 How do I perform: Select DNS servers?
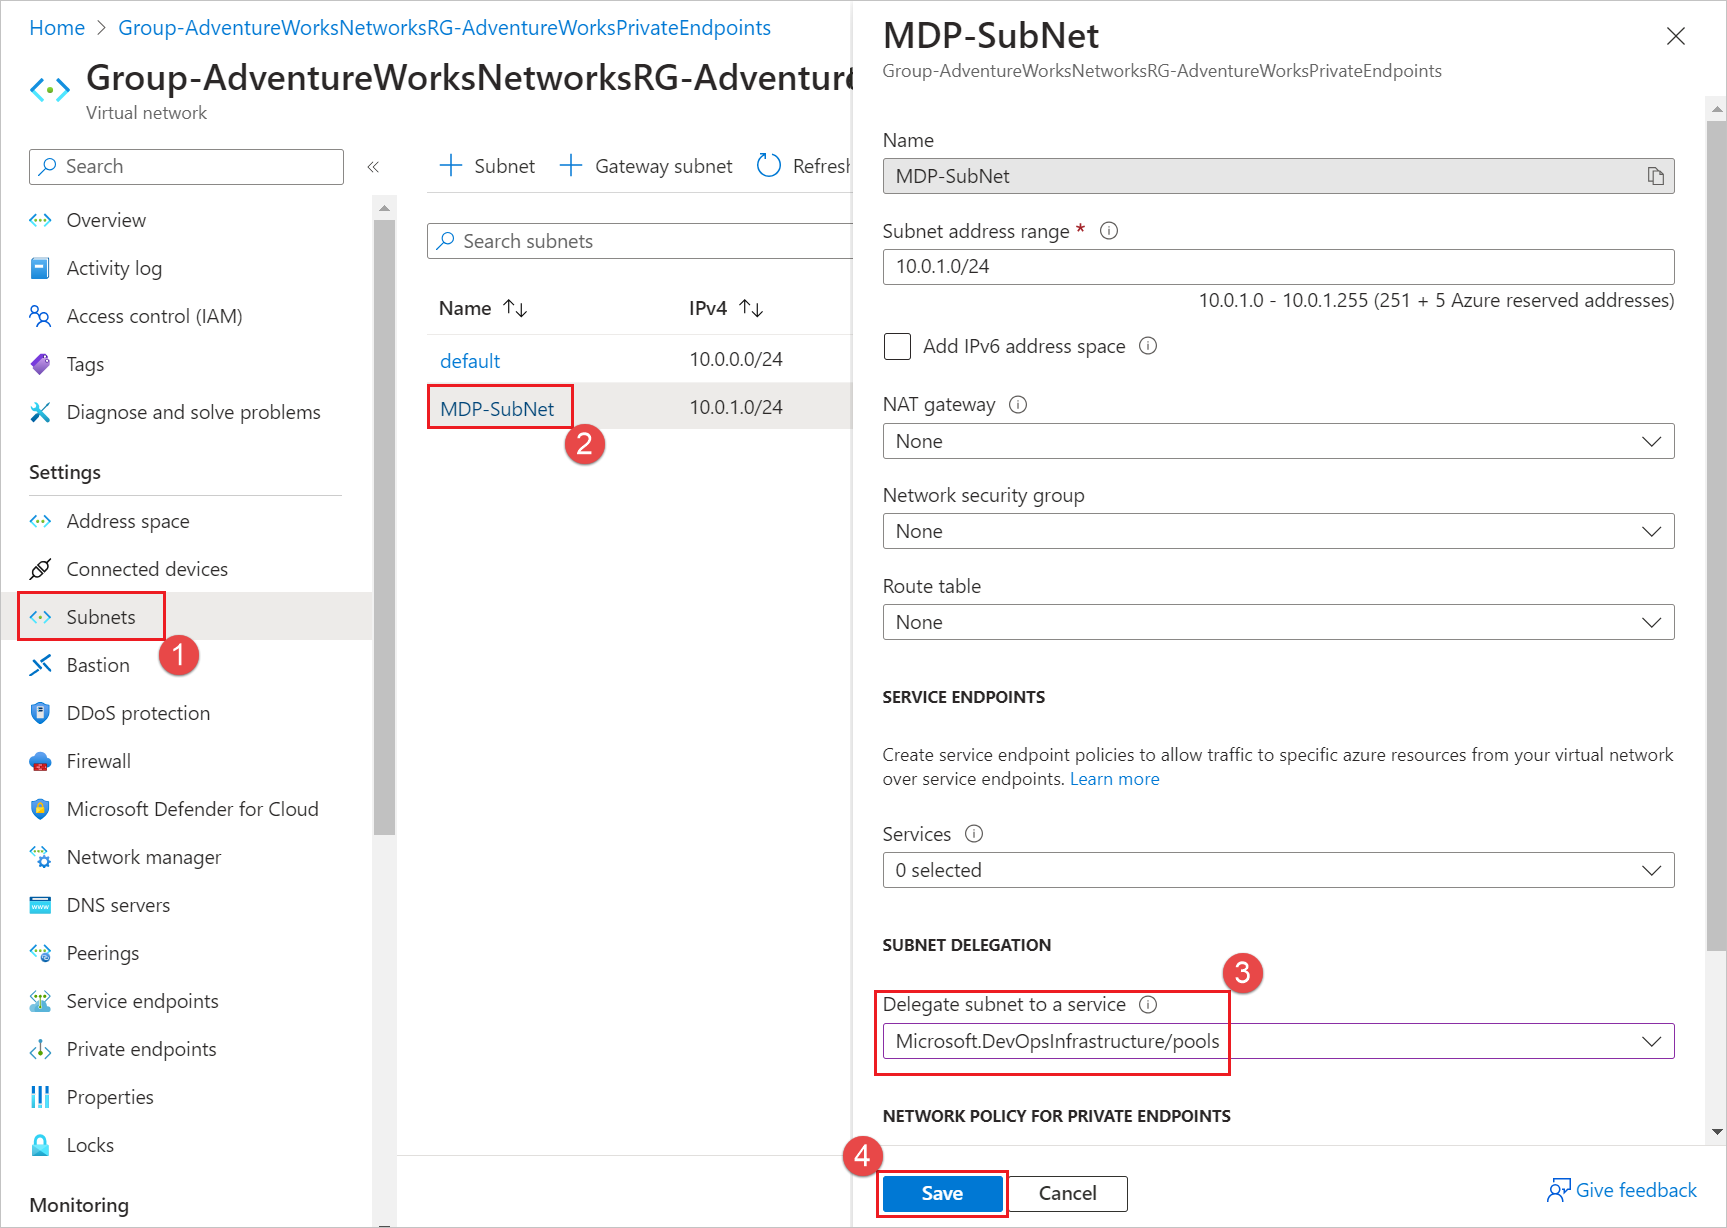click(x=116, y=904)
